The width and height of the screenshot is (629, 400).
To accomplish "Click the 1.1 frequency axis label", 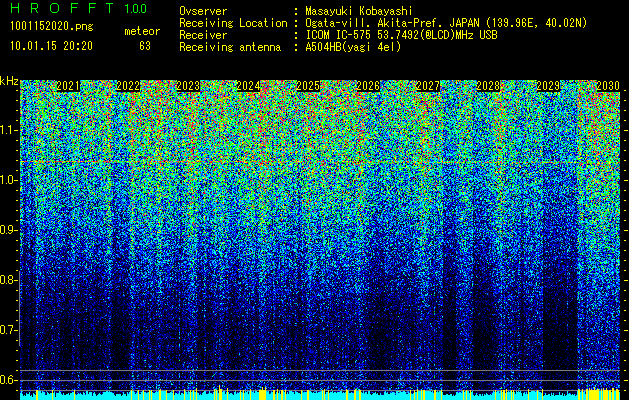I will [8, 130].
